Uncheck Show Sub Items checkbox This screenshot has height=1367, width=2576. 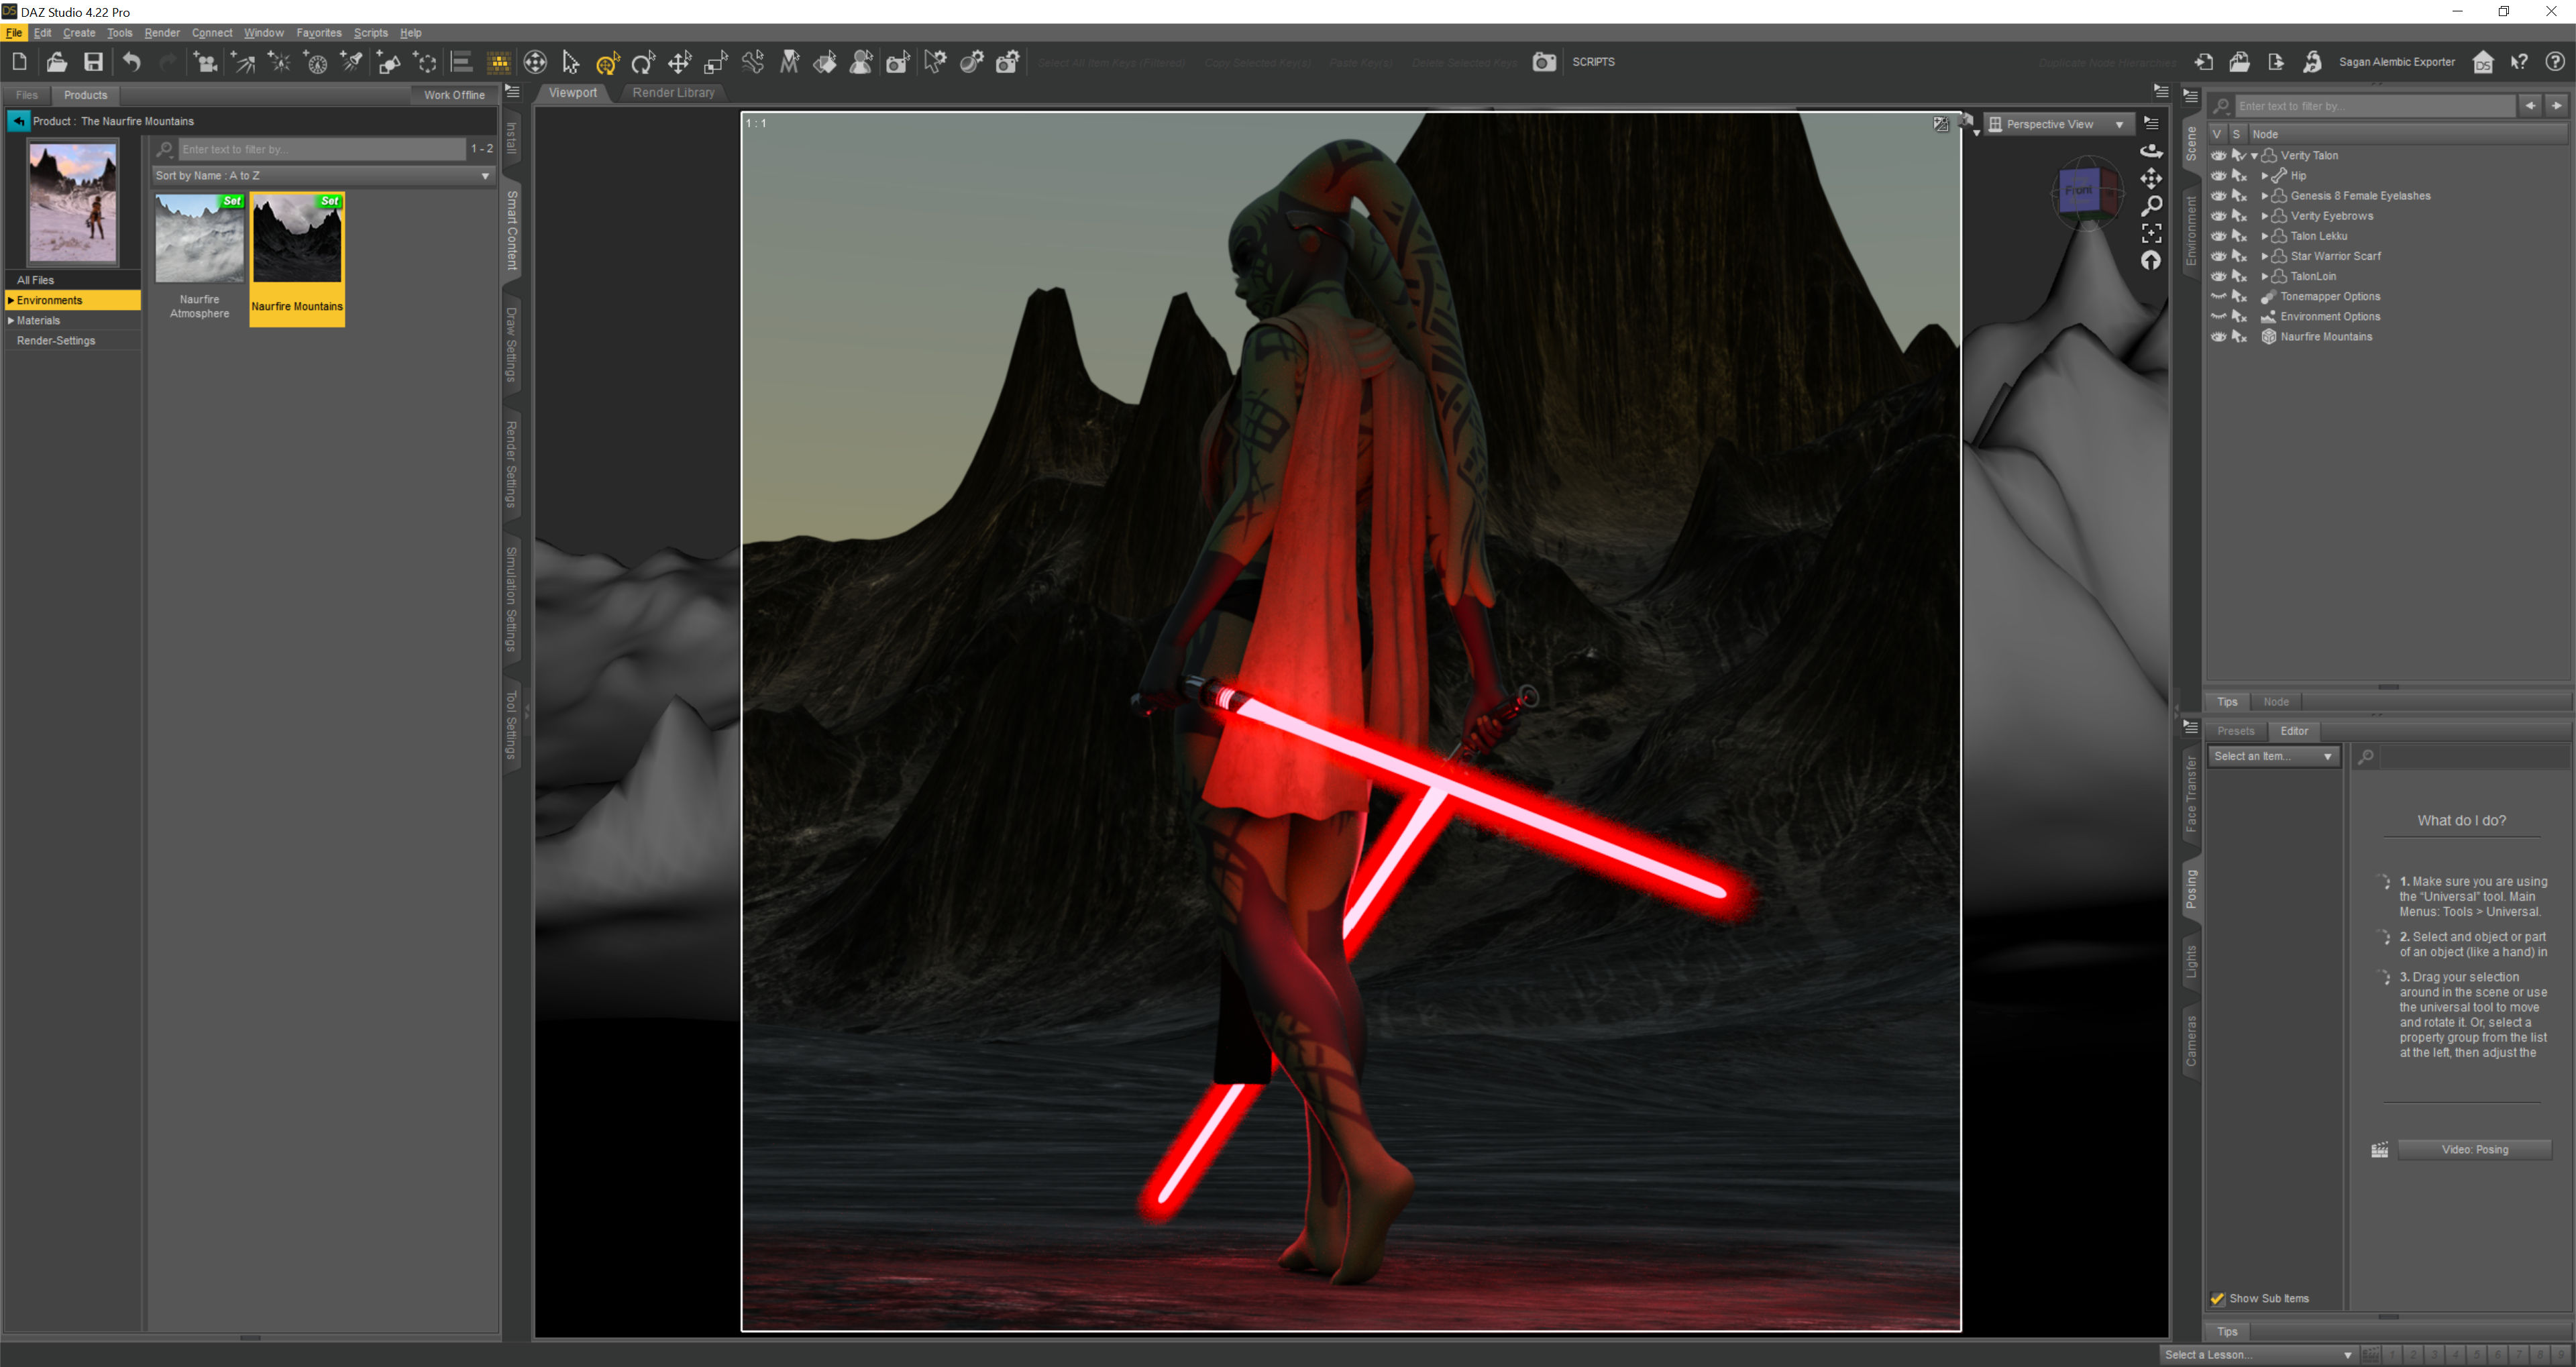click(x=2217, y=1298)
